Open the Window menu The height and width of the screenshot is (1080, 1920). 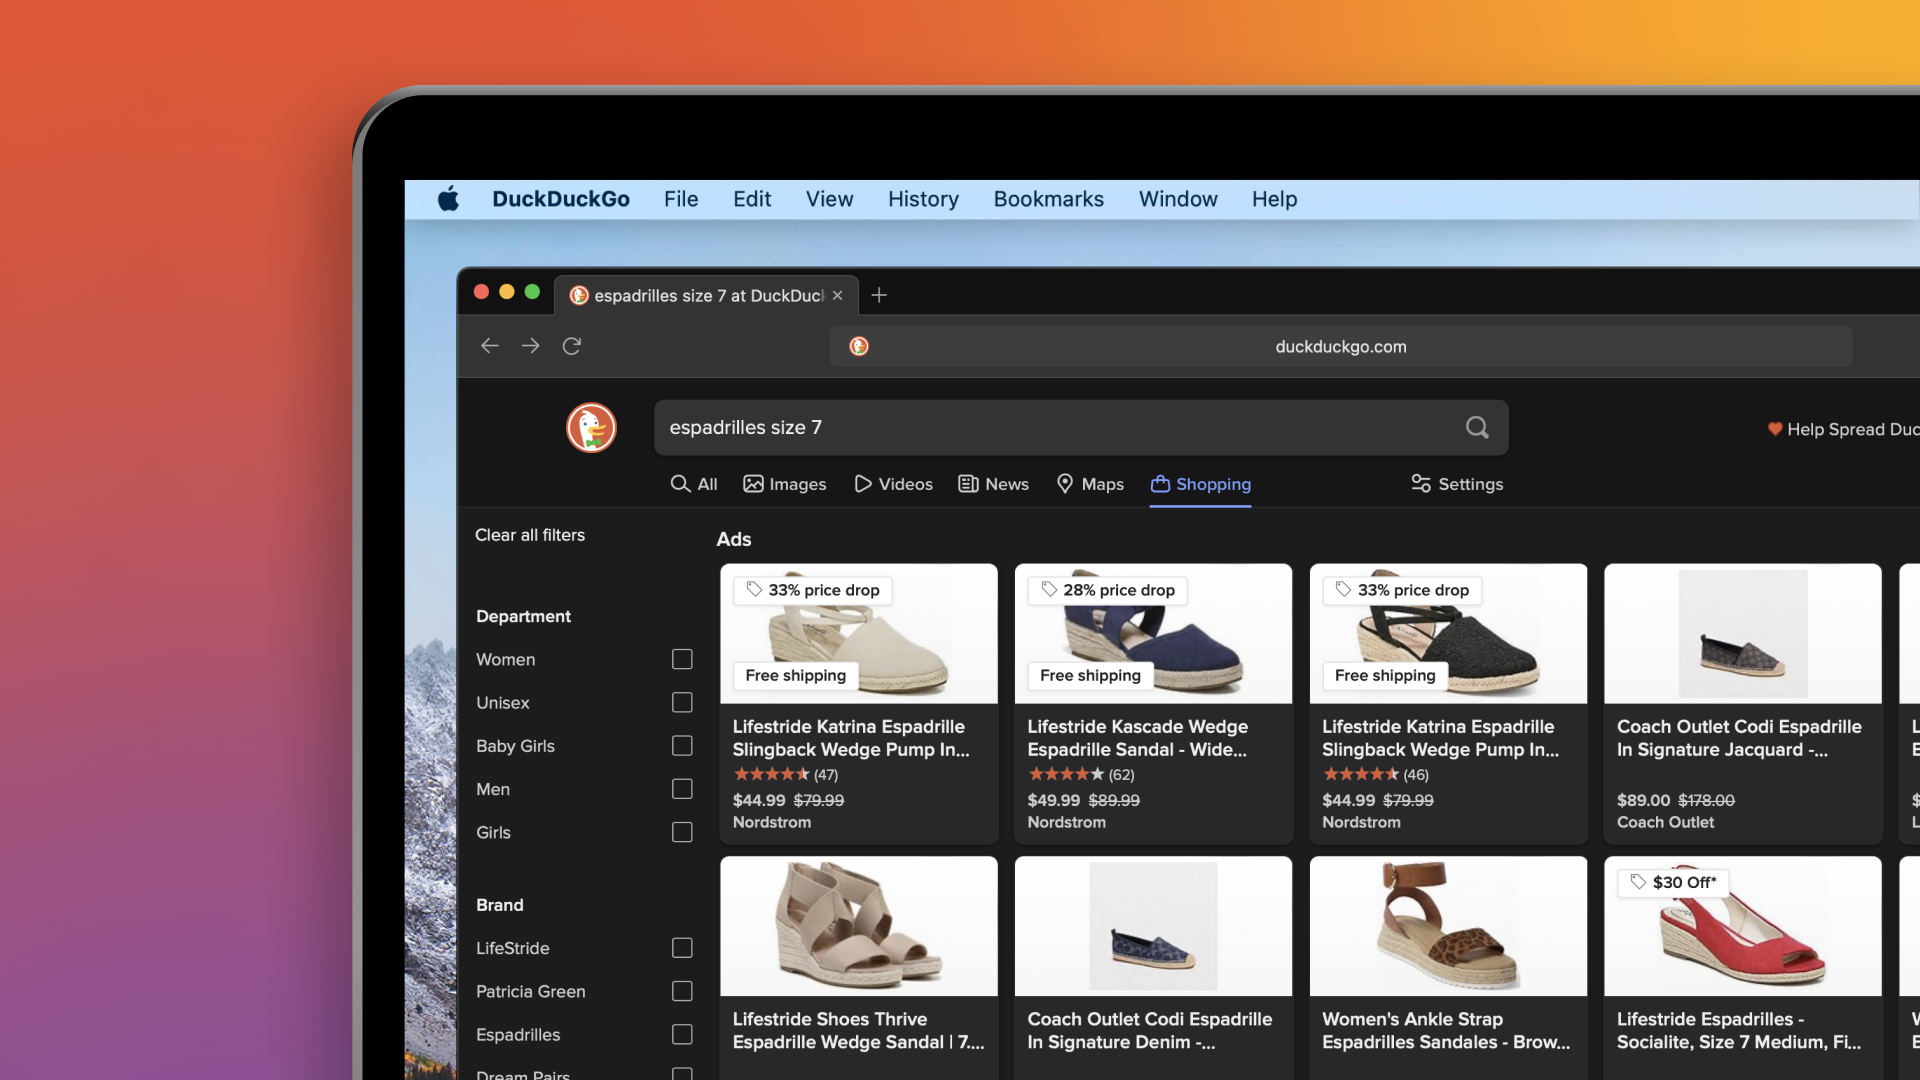[x=1178, y=199]
